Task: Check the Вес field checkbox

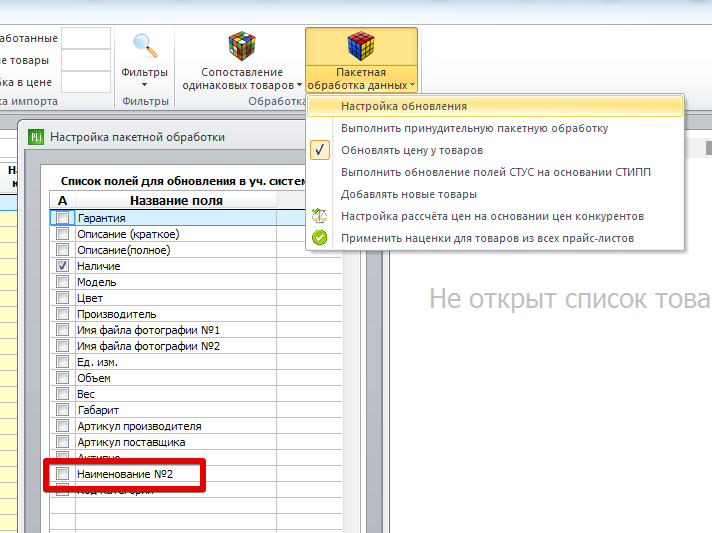Action: (63, 394)
